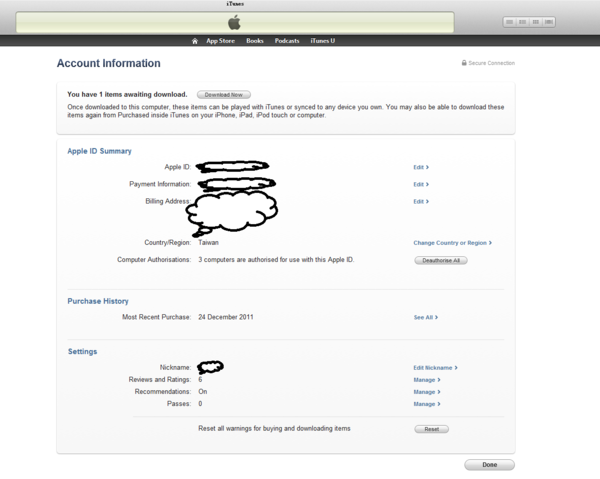Click the Purchase History heading
The image size is (600, 479).
98,301
